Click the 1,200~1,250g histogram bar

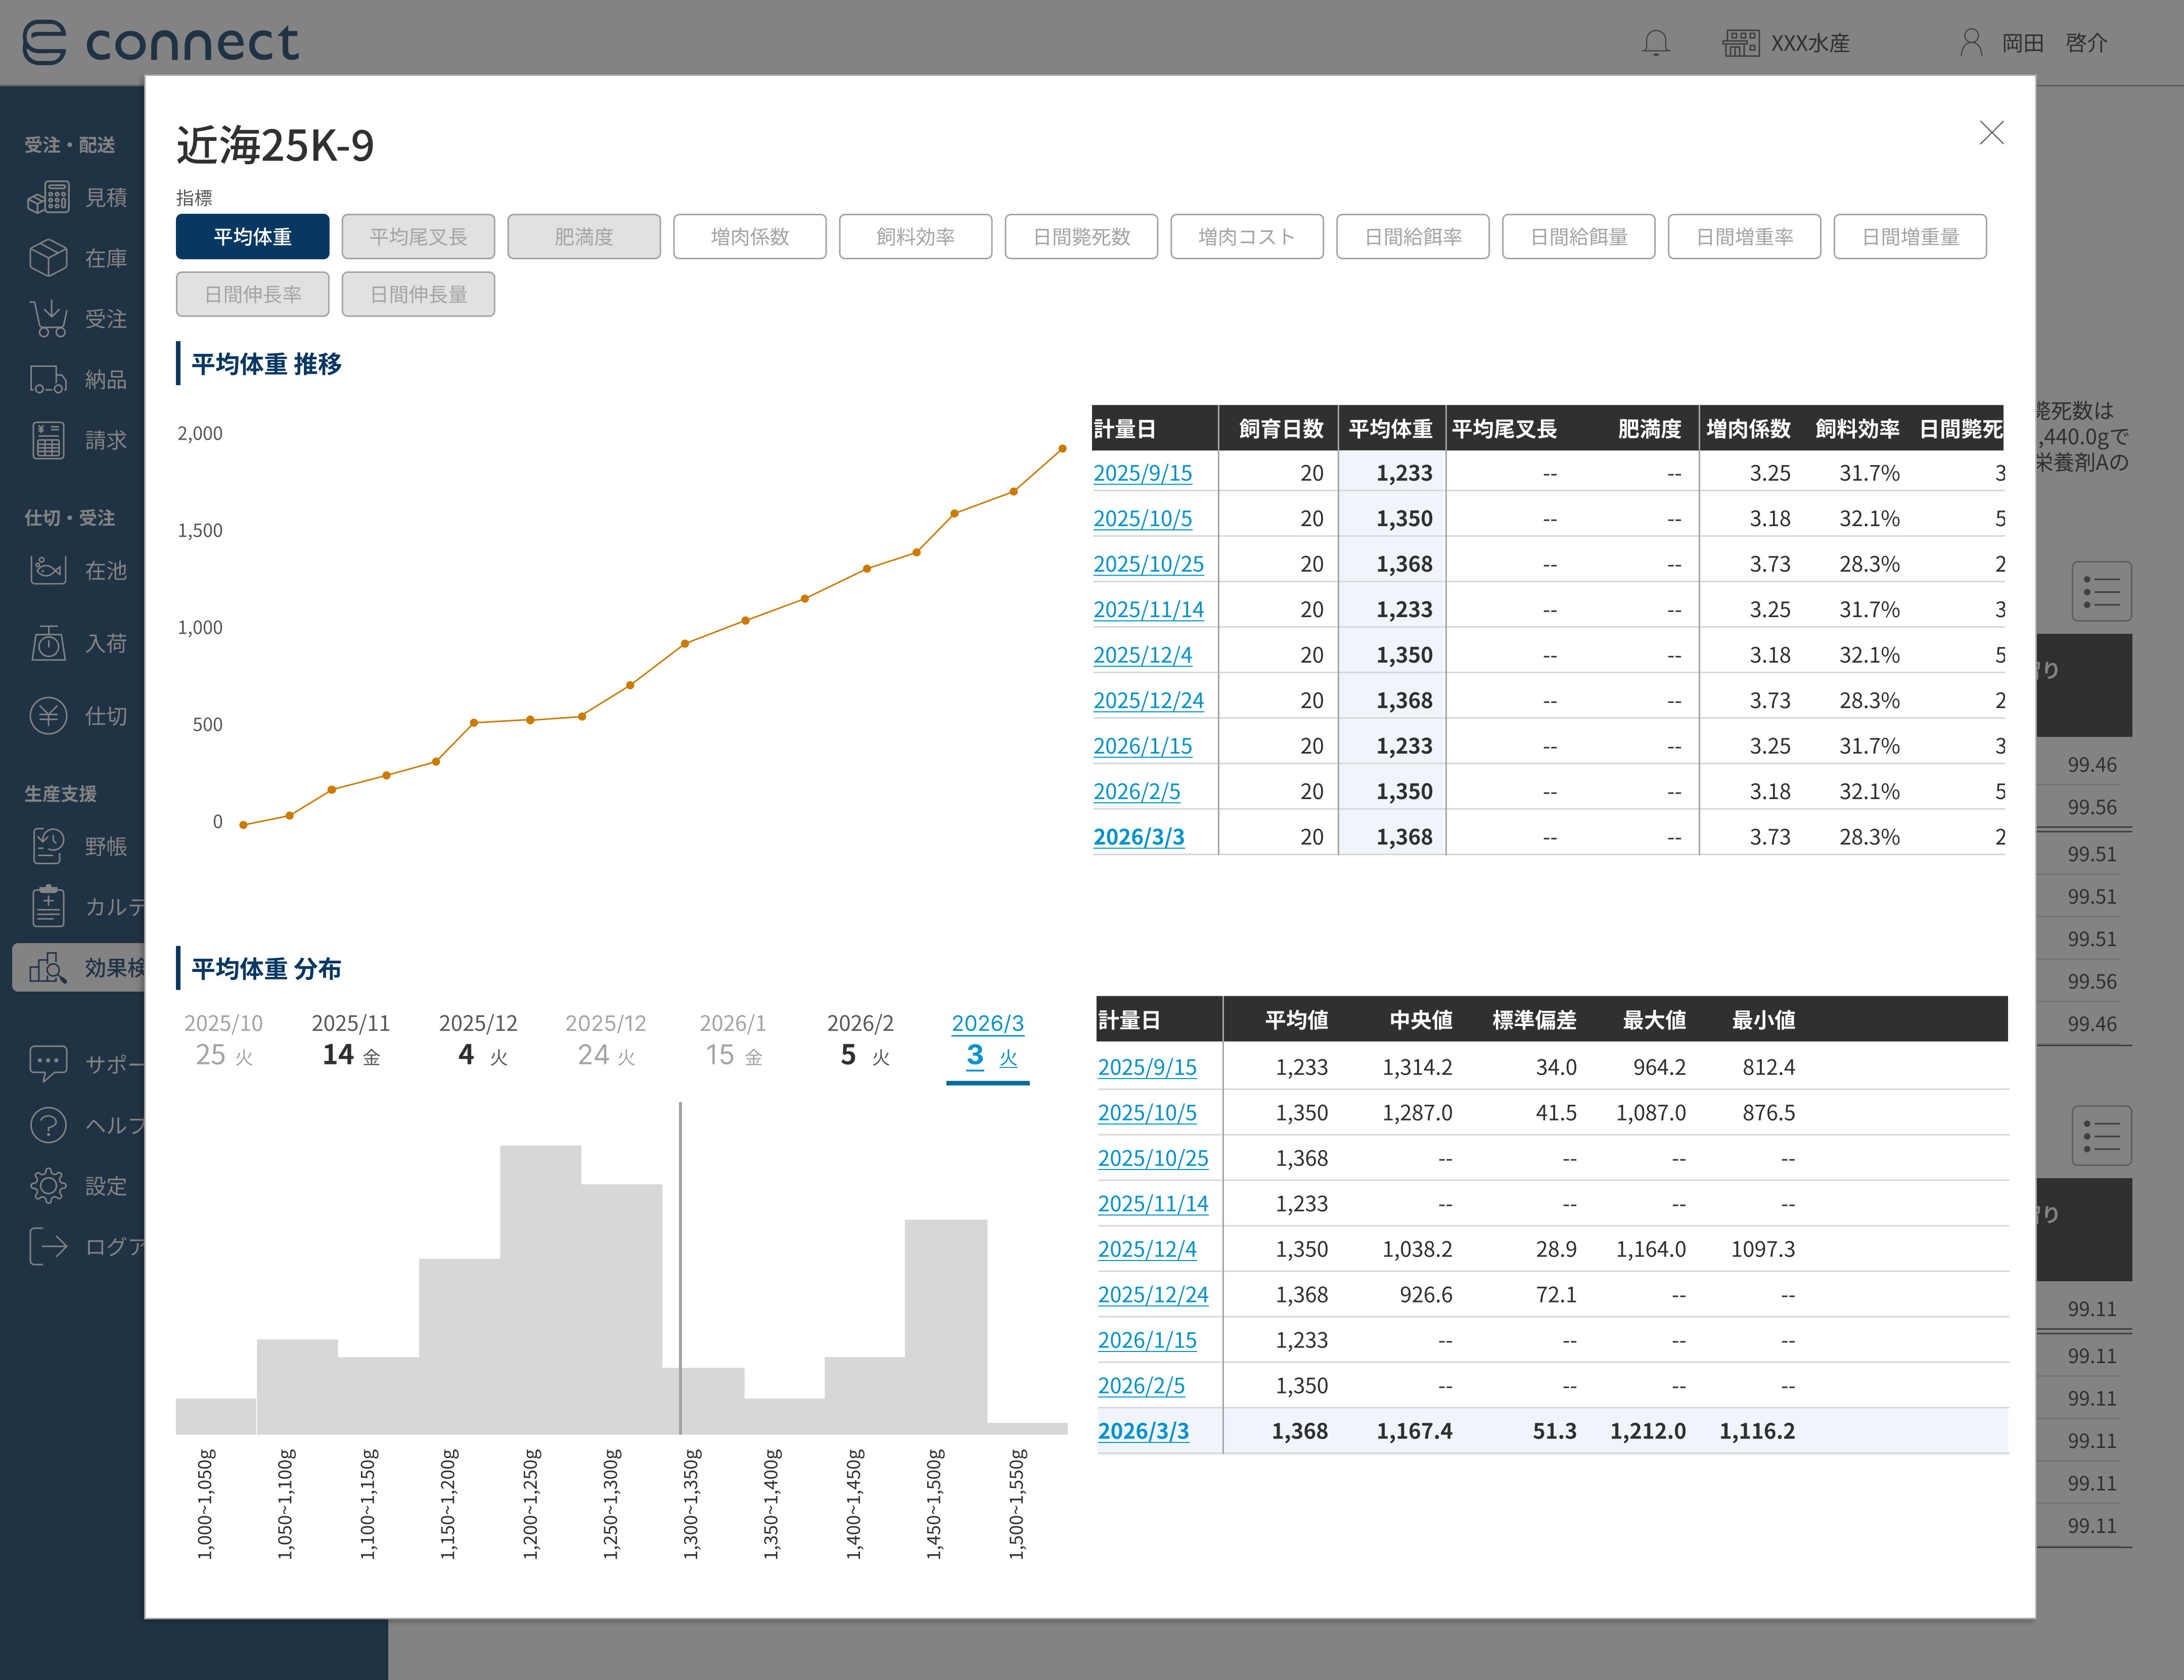[540, 1290]
